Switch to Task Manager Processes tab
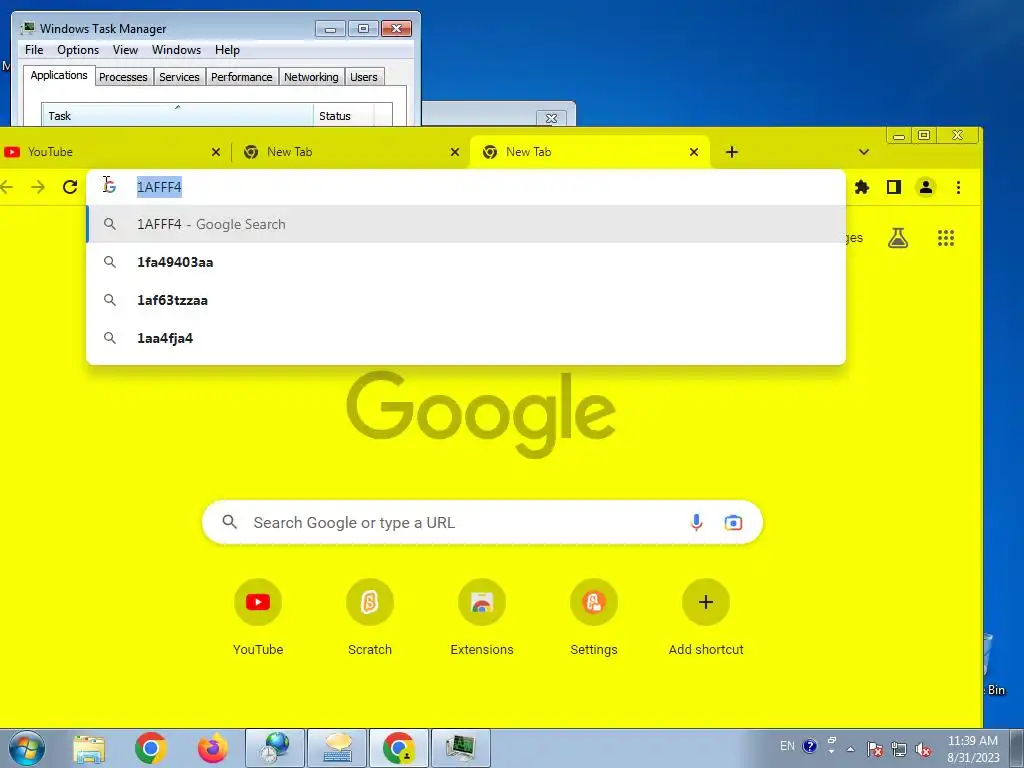The width and height of the screenshot is (1024, 768). 123,77
